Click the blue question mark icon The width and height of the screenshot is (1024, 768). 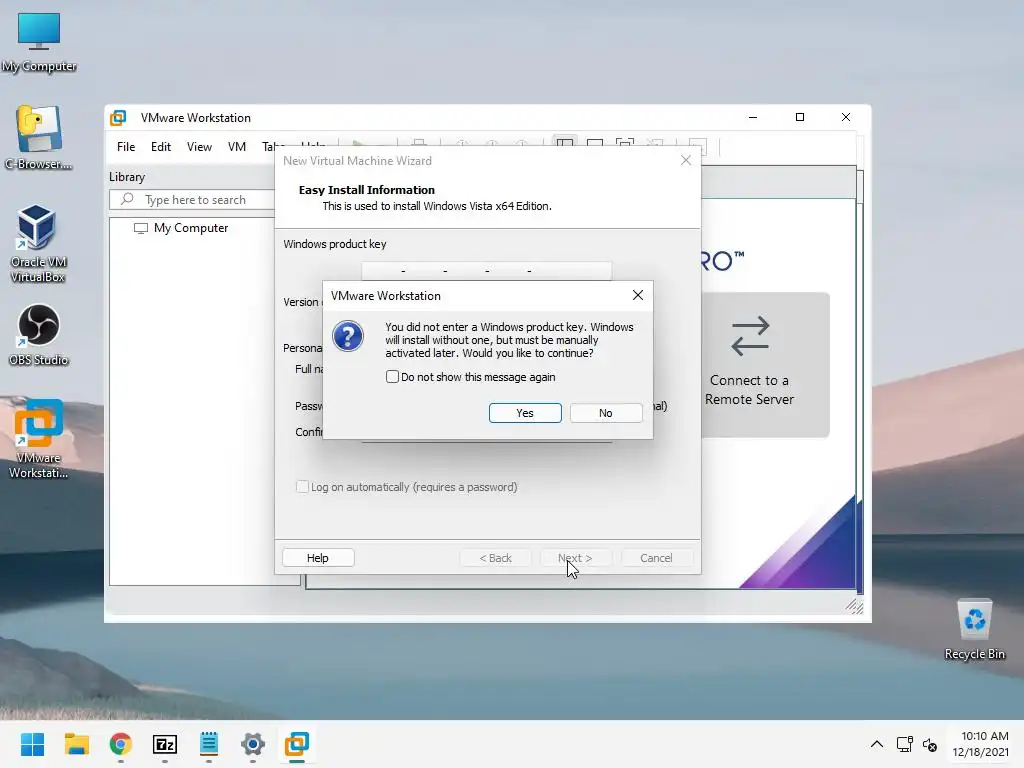point(348,336)
